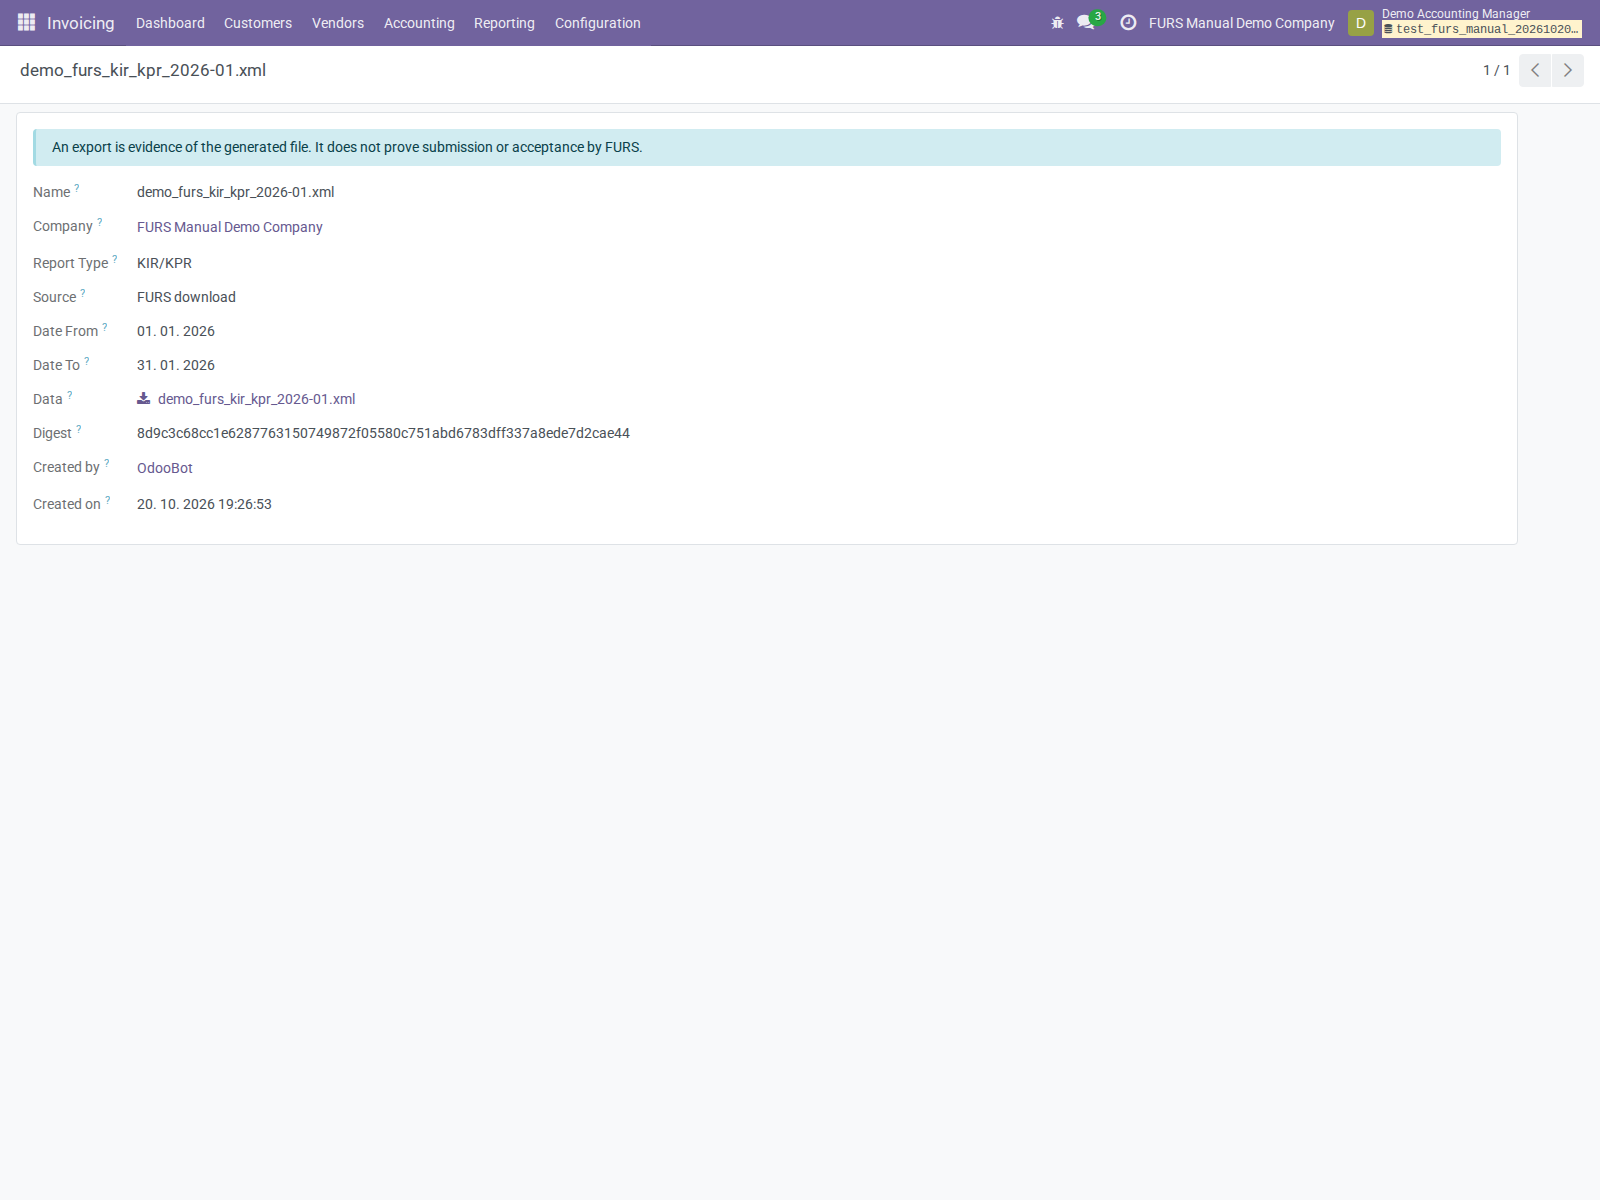Click the Report Type value KIR/KPR

click(164, 263)
